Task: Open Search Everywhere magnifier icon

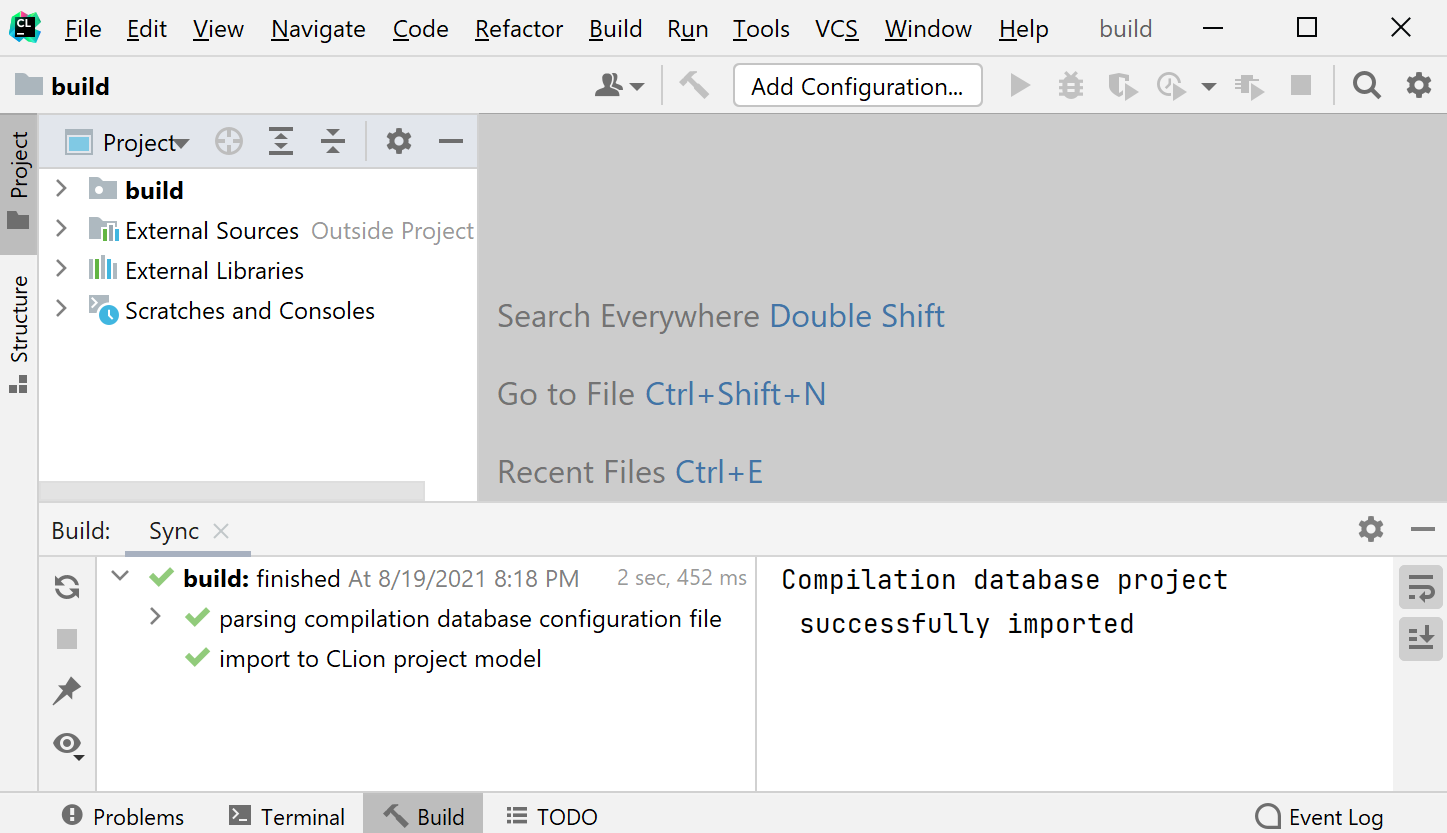Action: [x=1366, y=86]
